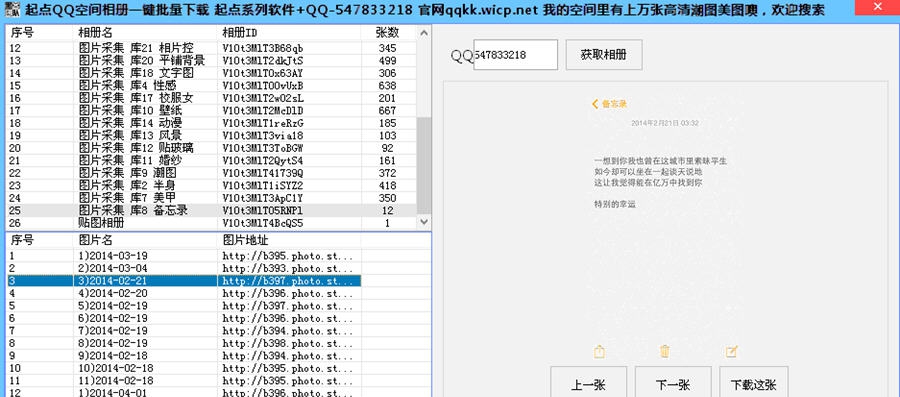The width and height of the screenshot is (900, 397).
Task: Click the QQ number input field
Action: pos(515,55)
